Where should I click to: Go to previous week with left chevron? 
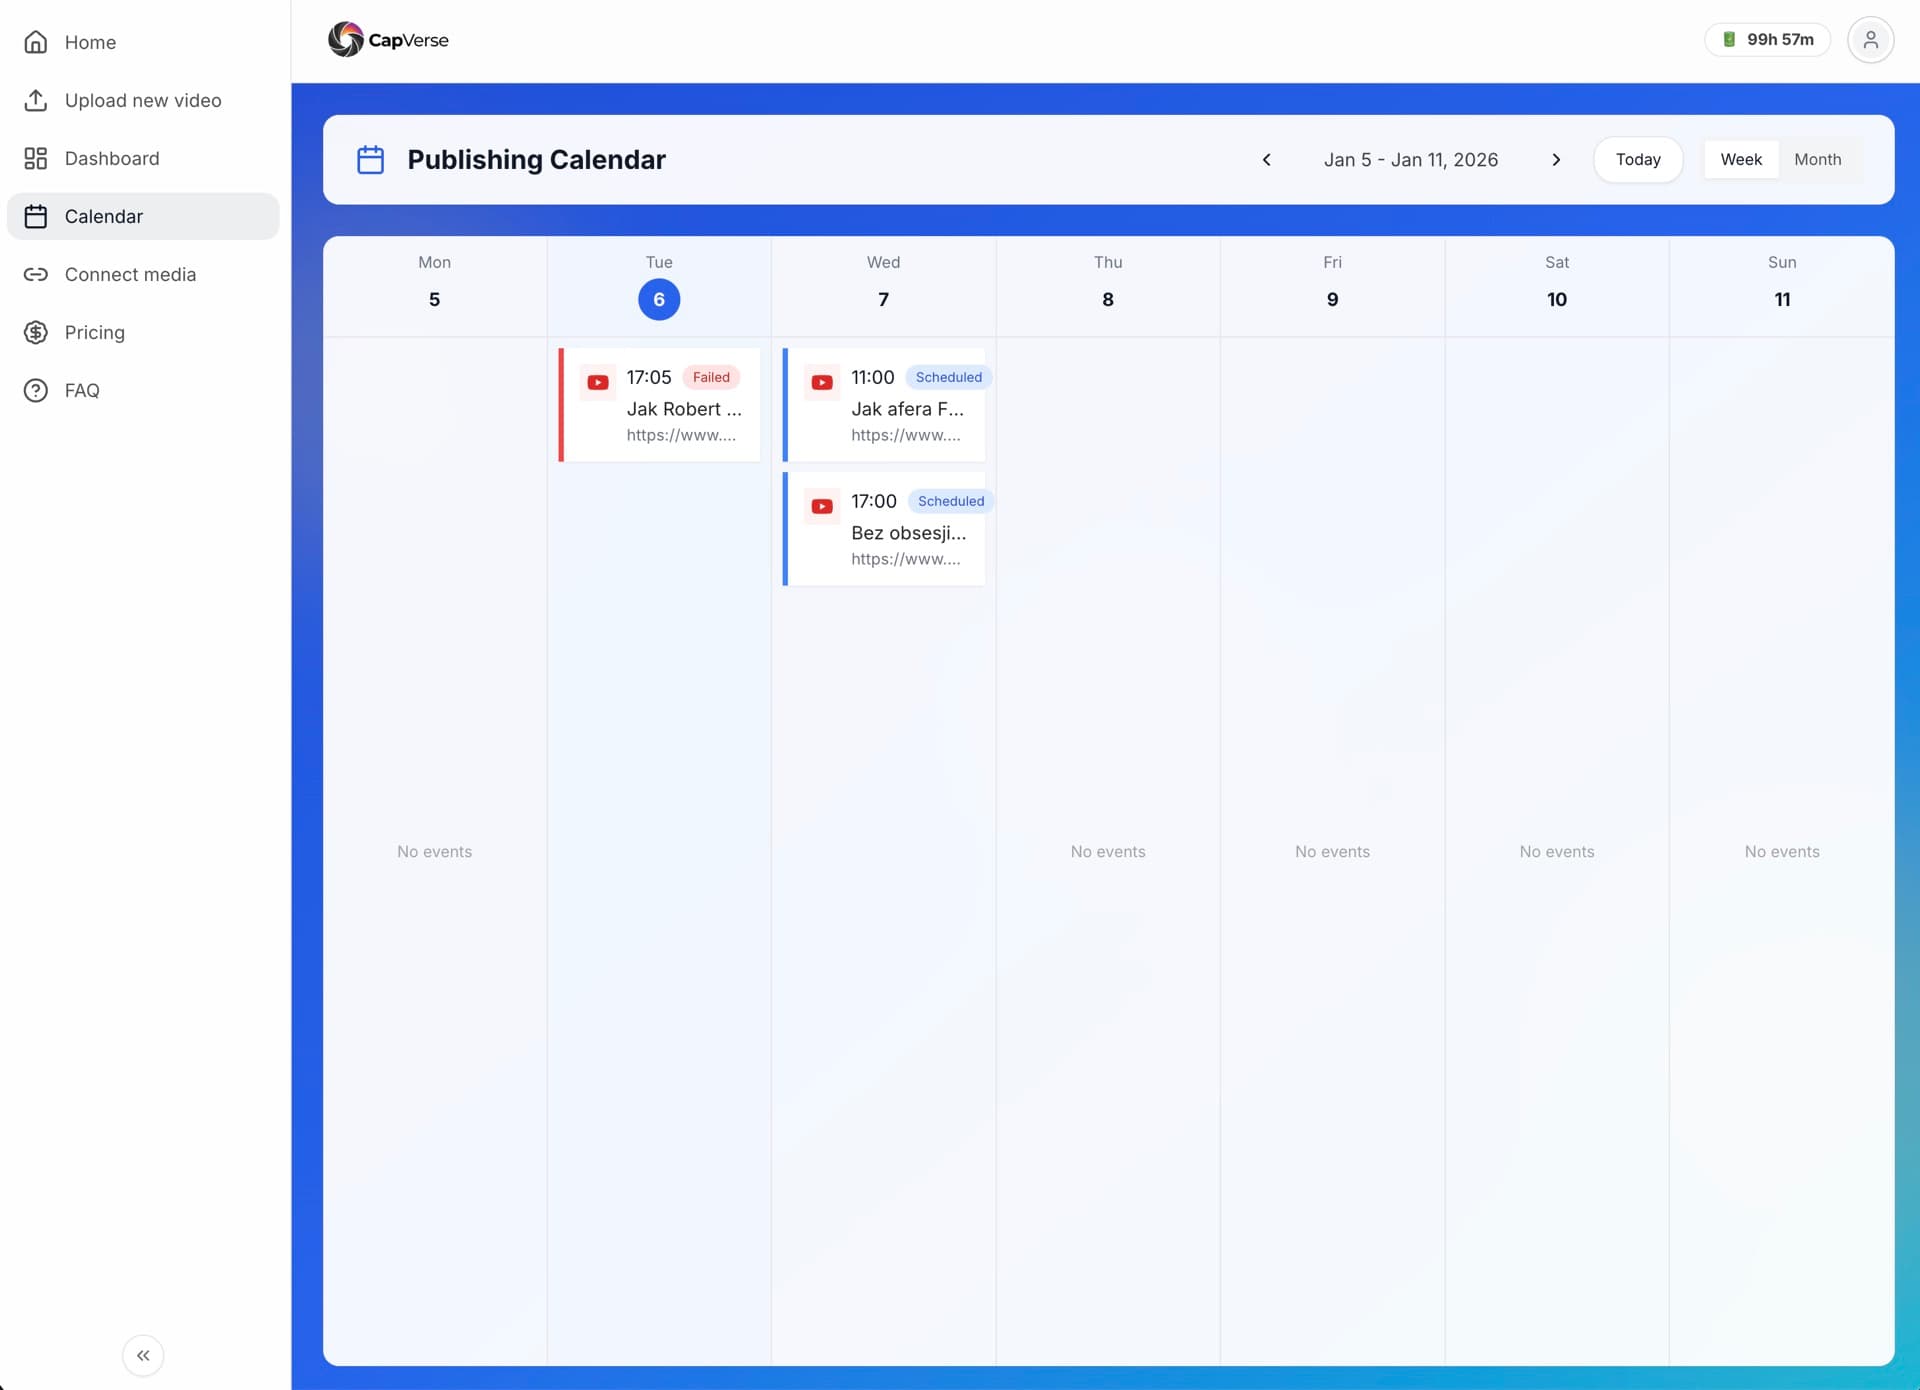[x=1267, y=159]
